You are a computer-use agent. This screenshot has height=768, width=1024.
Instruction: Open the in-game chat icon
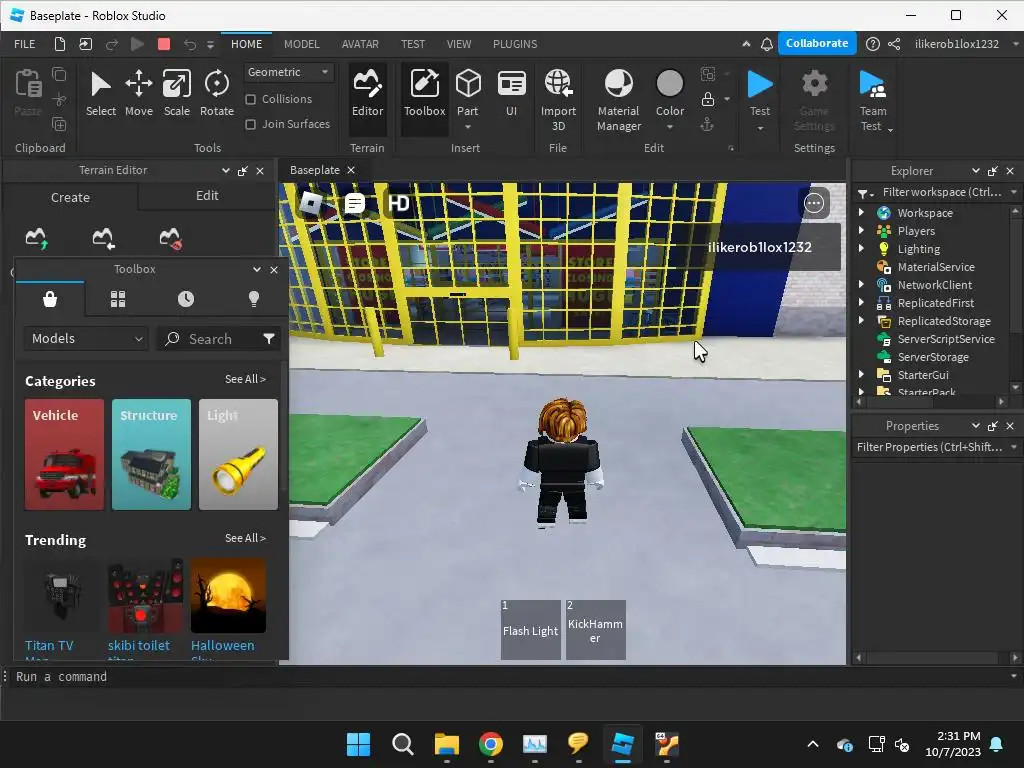(x=355, y=204)
